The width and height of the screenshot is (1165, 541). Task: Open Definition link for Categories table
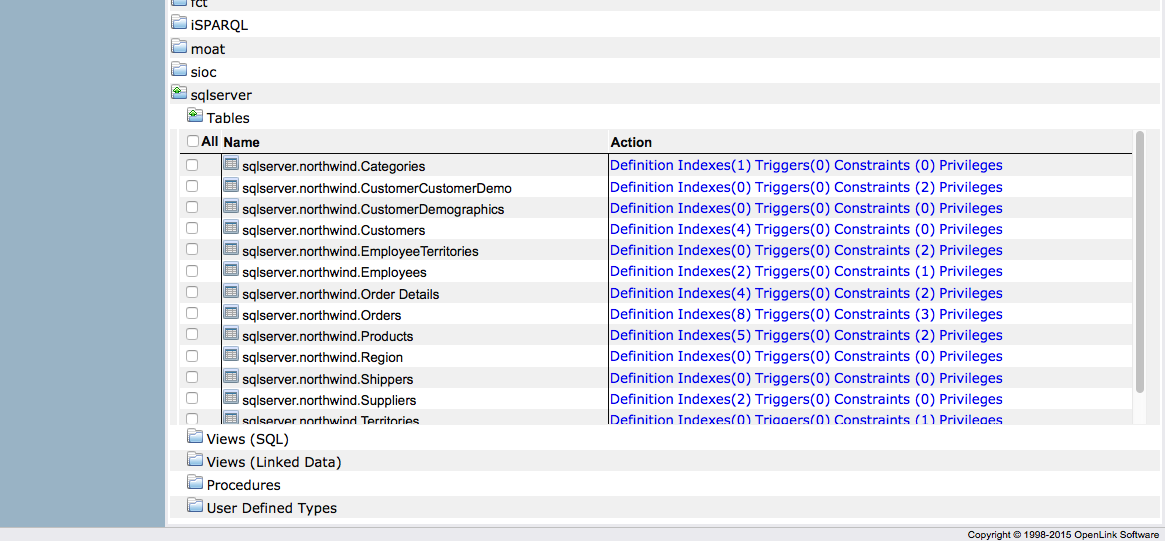click(641, 166)
